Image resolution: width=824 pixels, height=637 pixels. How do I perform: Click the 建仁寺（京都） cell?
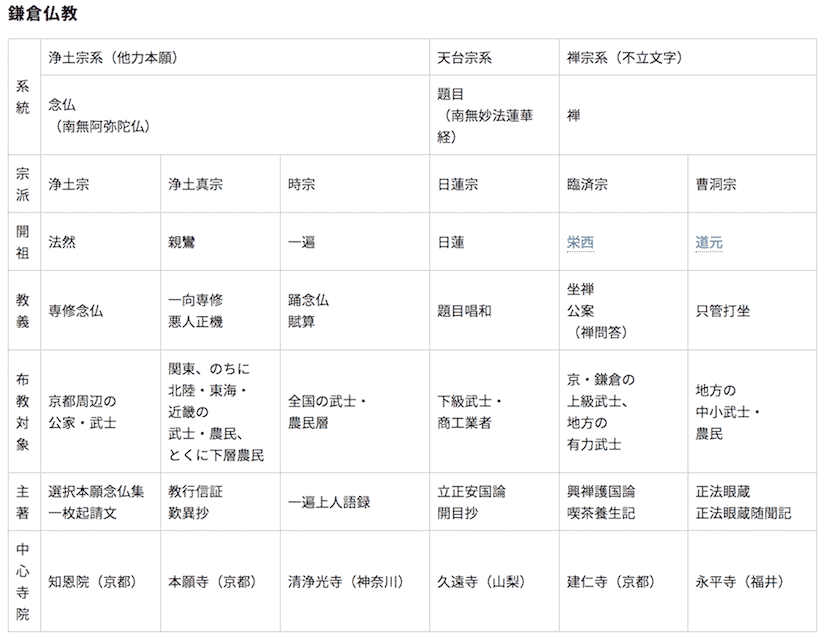click(x=623, y=581)
